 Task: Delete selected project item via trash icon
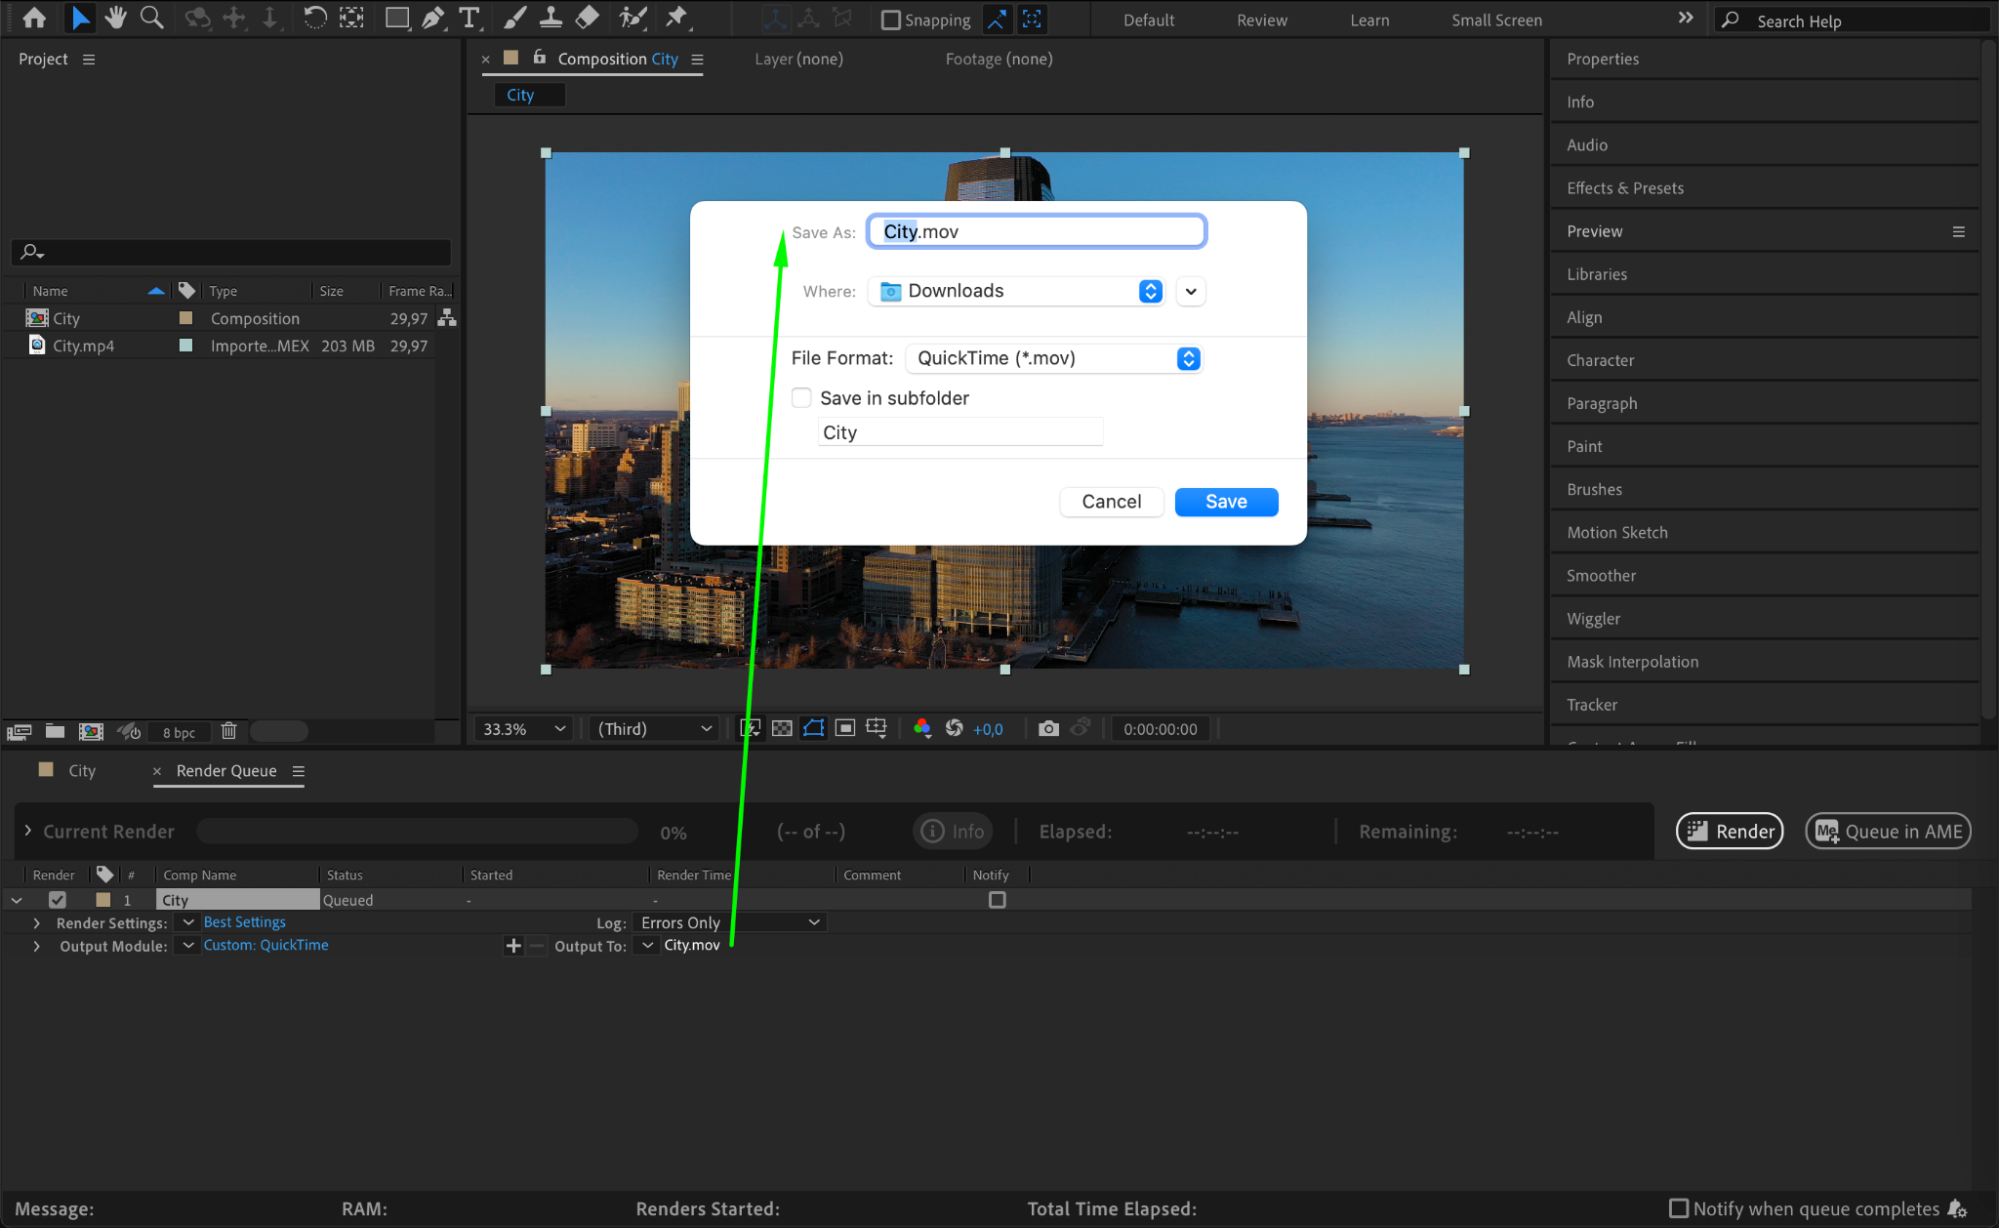(x=228, y=731)
